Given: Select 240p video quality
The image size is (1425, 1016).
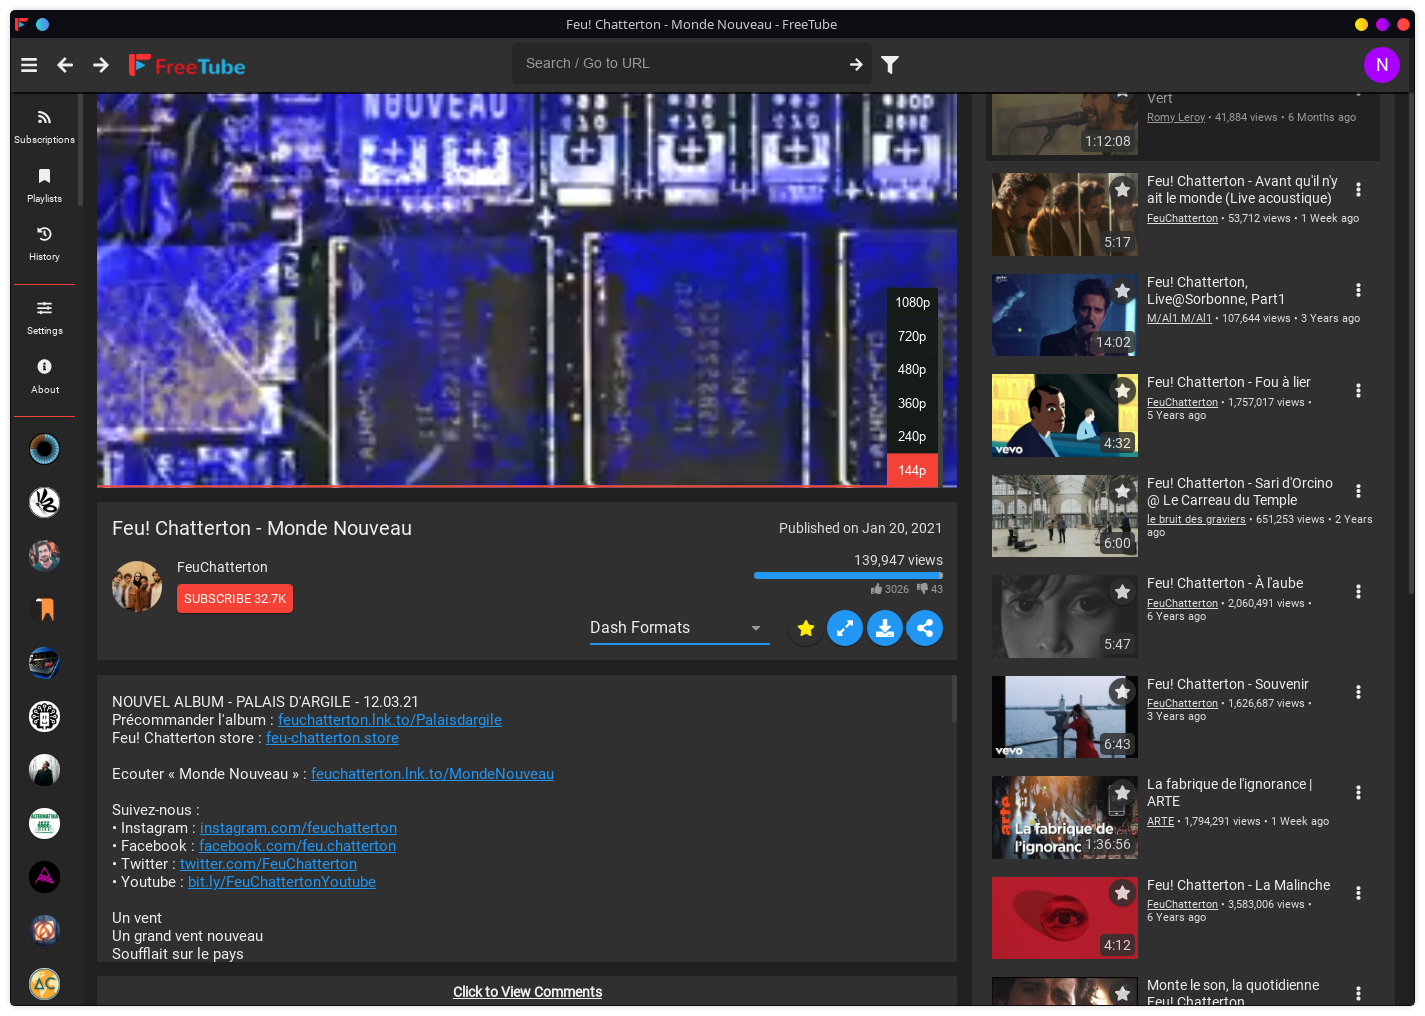Looking at the screenshot, I should click(912, 437).
